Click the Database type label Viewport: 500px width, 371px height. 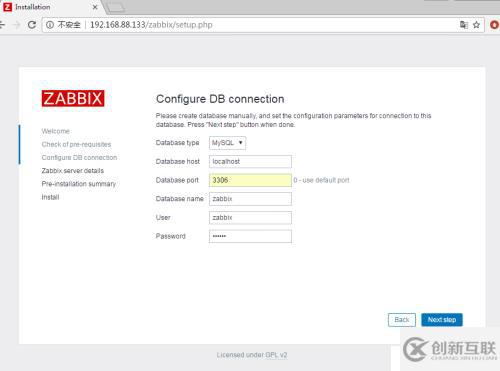[177, 143]
